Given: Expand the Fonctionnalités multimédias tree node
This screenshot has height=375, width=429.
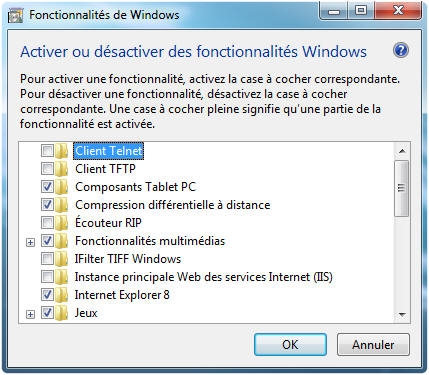Looking at the screenshot, I should click(x=30, y=242).
